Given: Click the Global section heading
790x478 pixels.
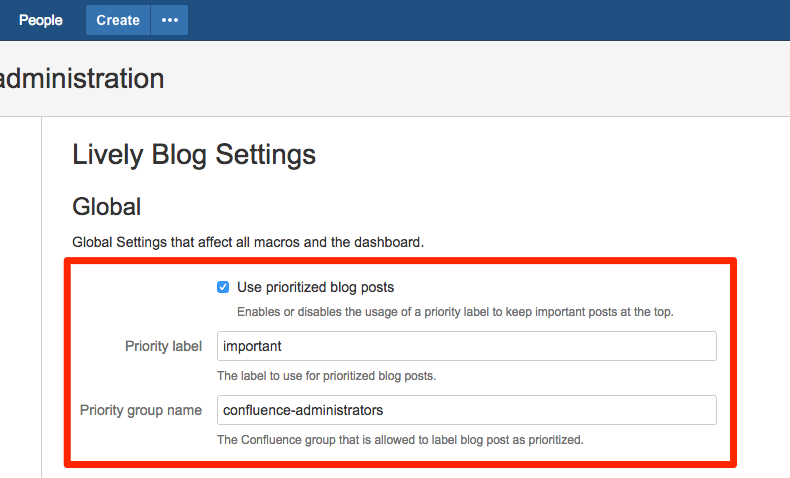Looking at the screenshot, I should 107,207.
